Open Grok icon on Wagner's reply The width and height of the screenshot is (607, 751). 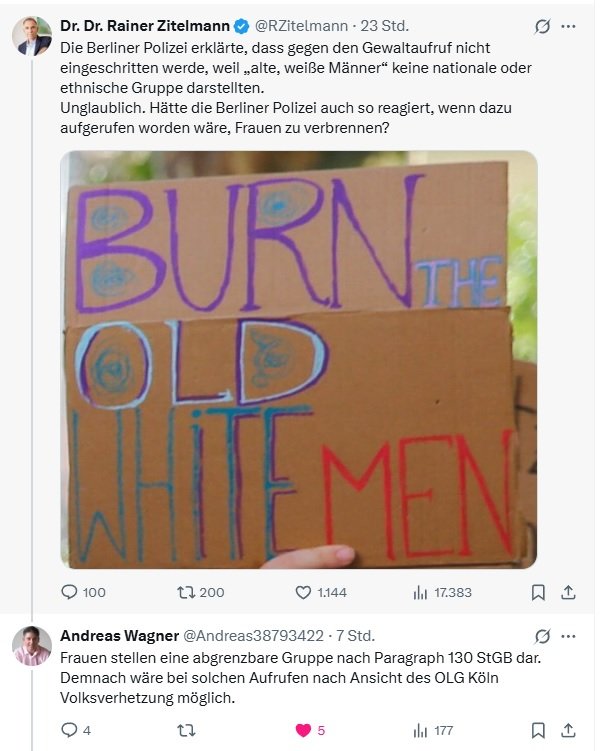point(542,636)
